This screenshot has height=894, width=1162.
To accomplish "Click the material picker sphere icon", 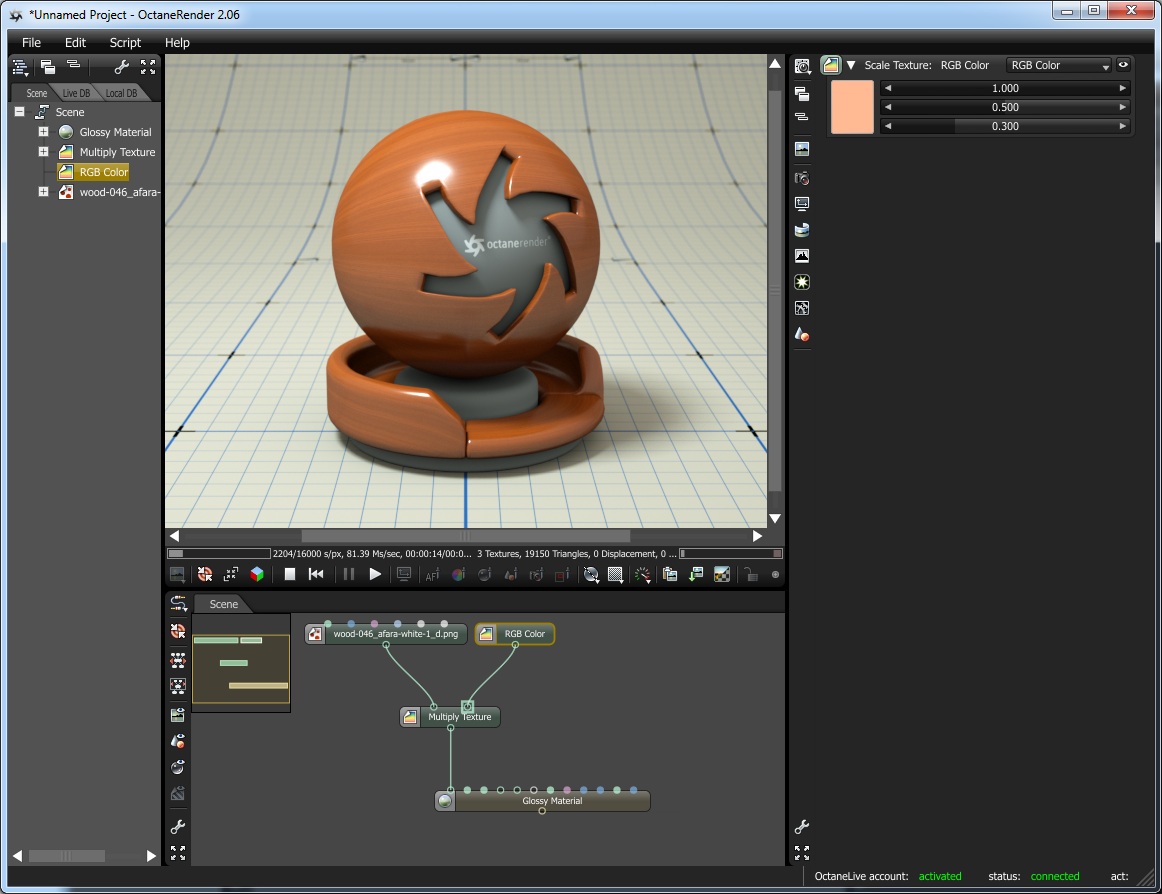I will 485,575.
